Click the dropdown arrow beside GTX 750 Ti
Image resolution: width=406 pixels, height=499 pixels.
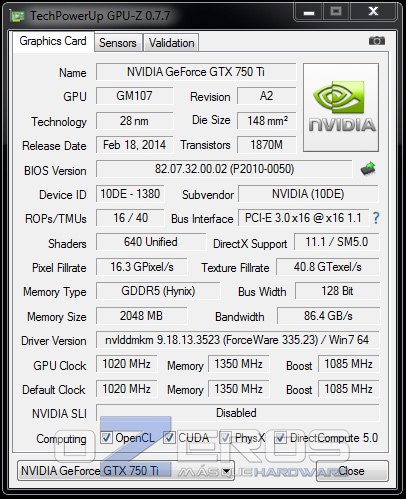point(227,471)
